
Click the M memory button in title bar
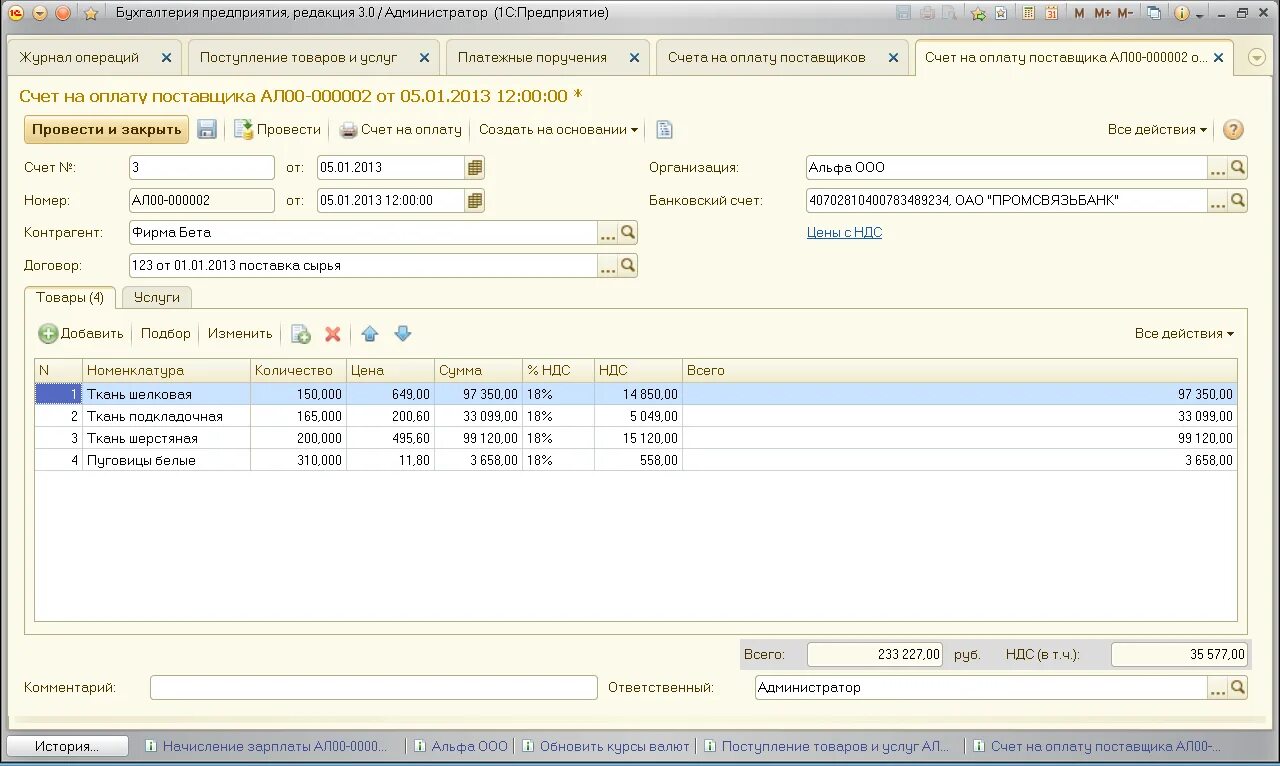click(1079, 13)
